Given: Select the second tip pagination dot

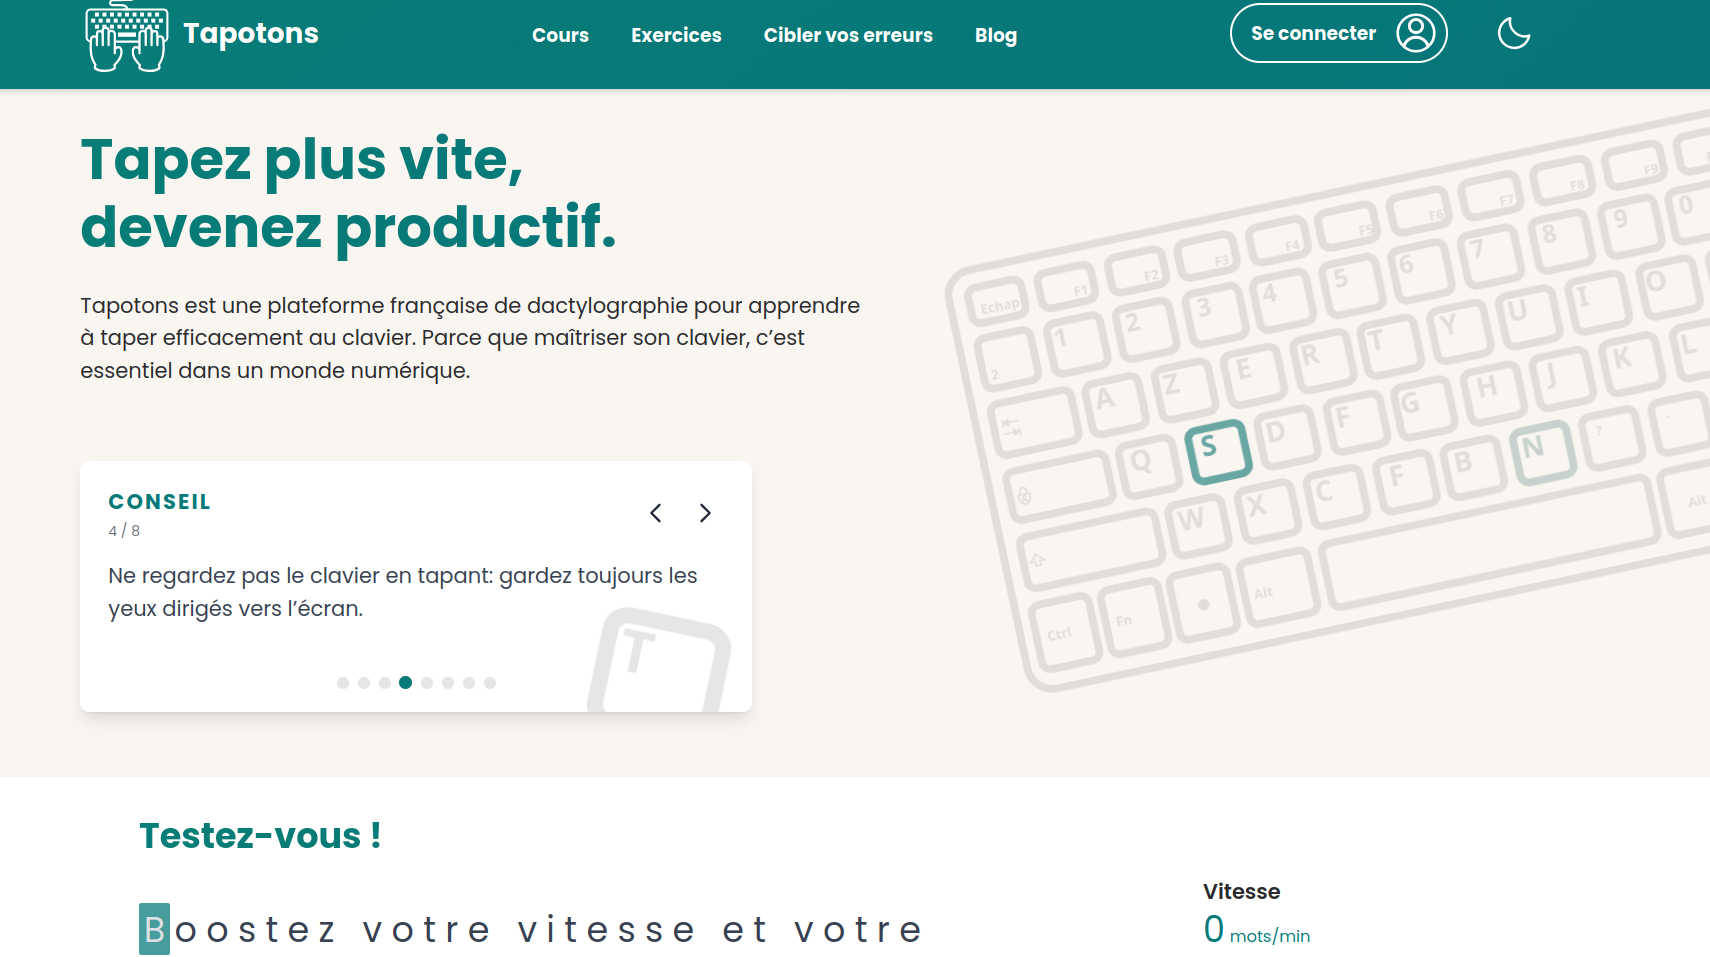Looking at the screenshot, I should tap(364, 683).
